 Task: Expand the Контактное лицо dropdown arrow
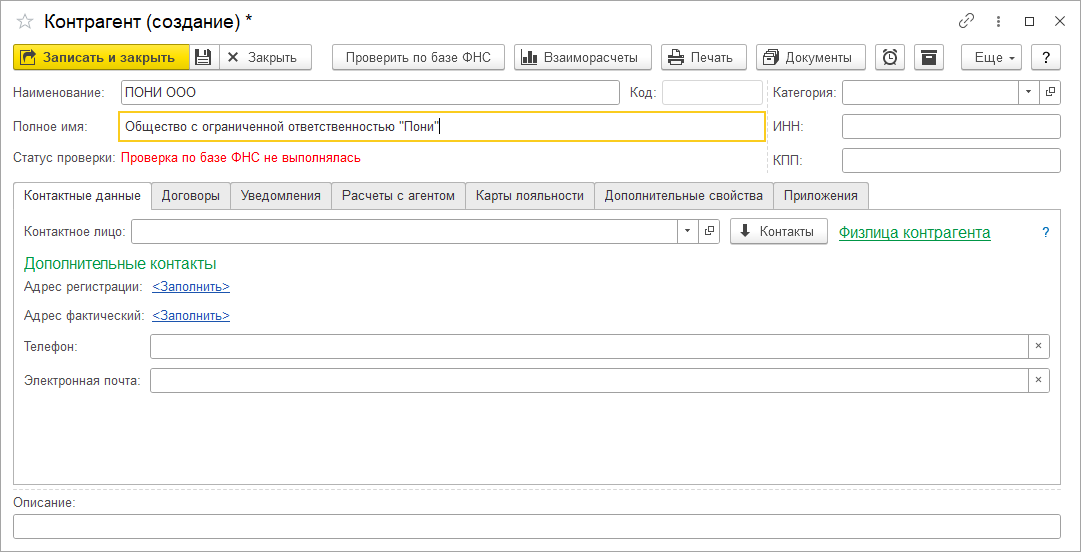(x=688, y=232)
